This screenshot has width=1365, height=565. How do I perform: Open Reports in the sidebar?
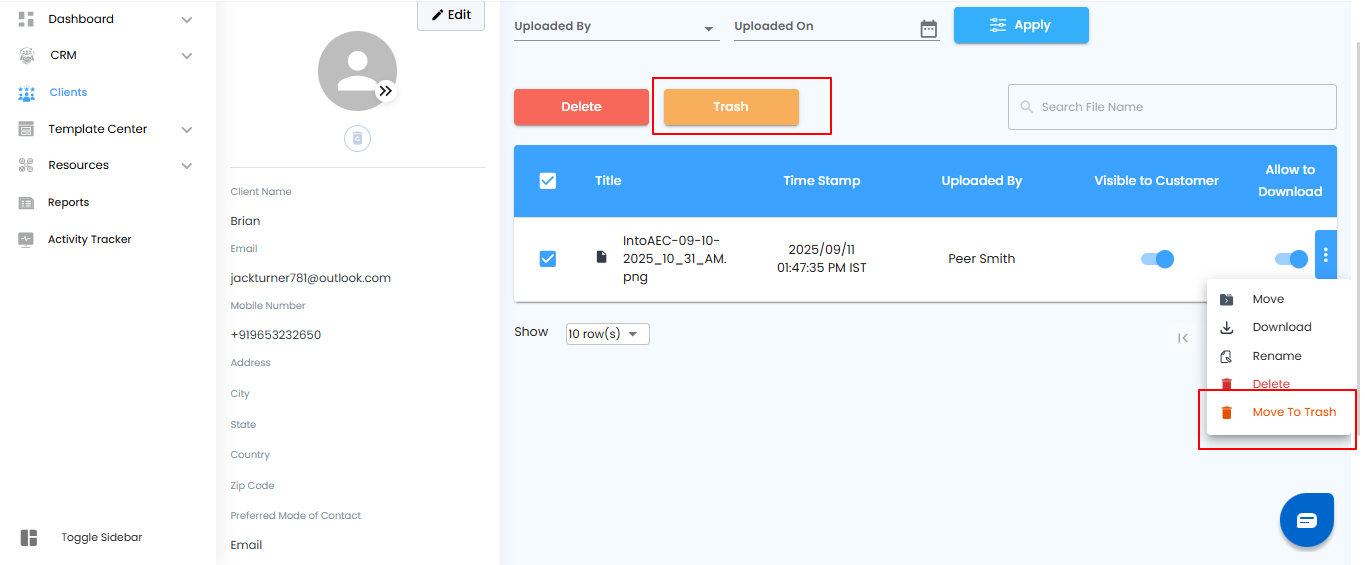point(68,203)
